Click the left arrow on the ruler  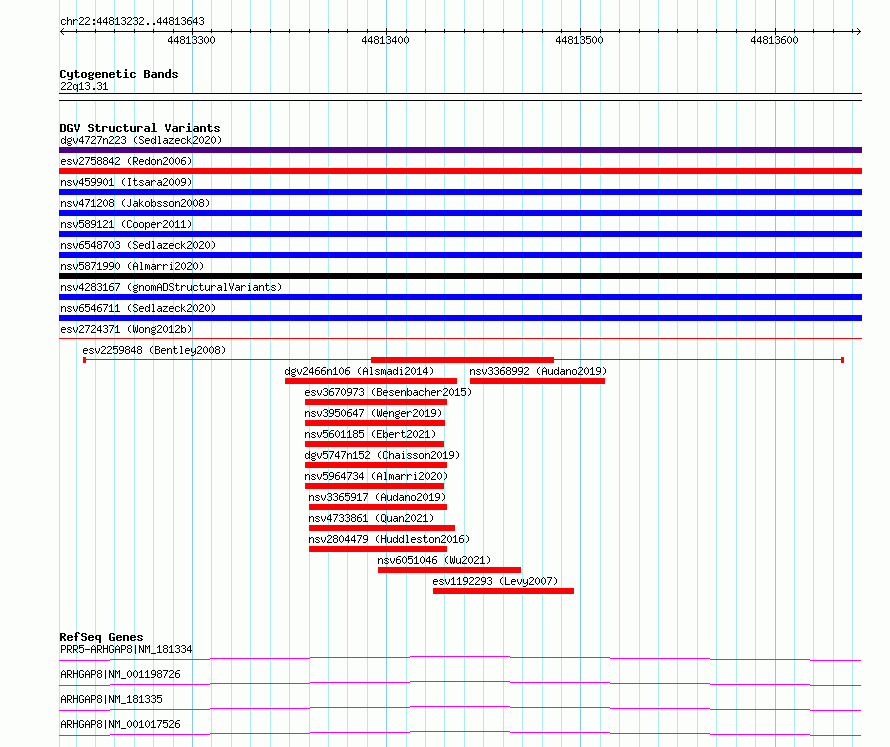pos(62,31)
